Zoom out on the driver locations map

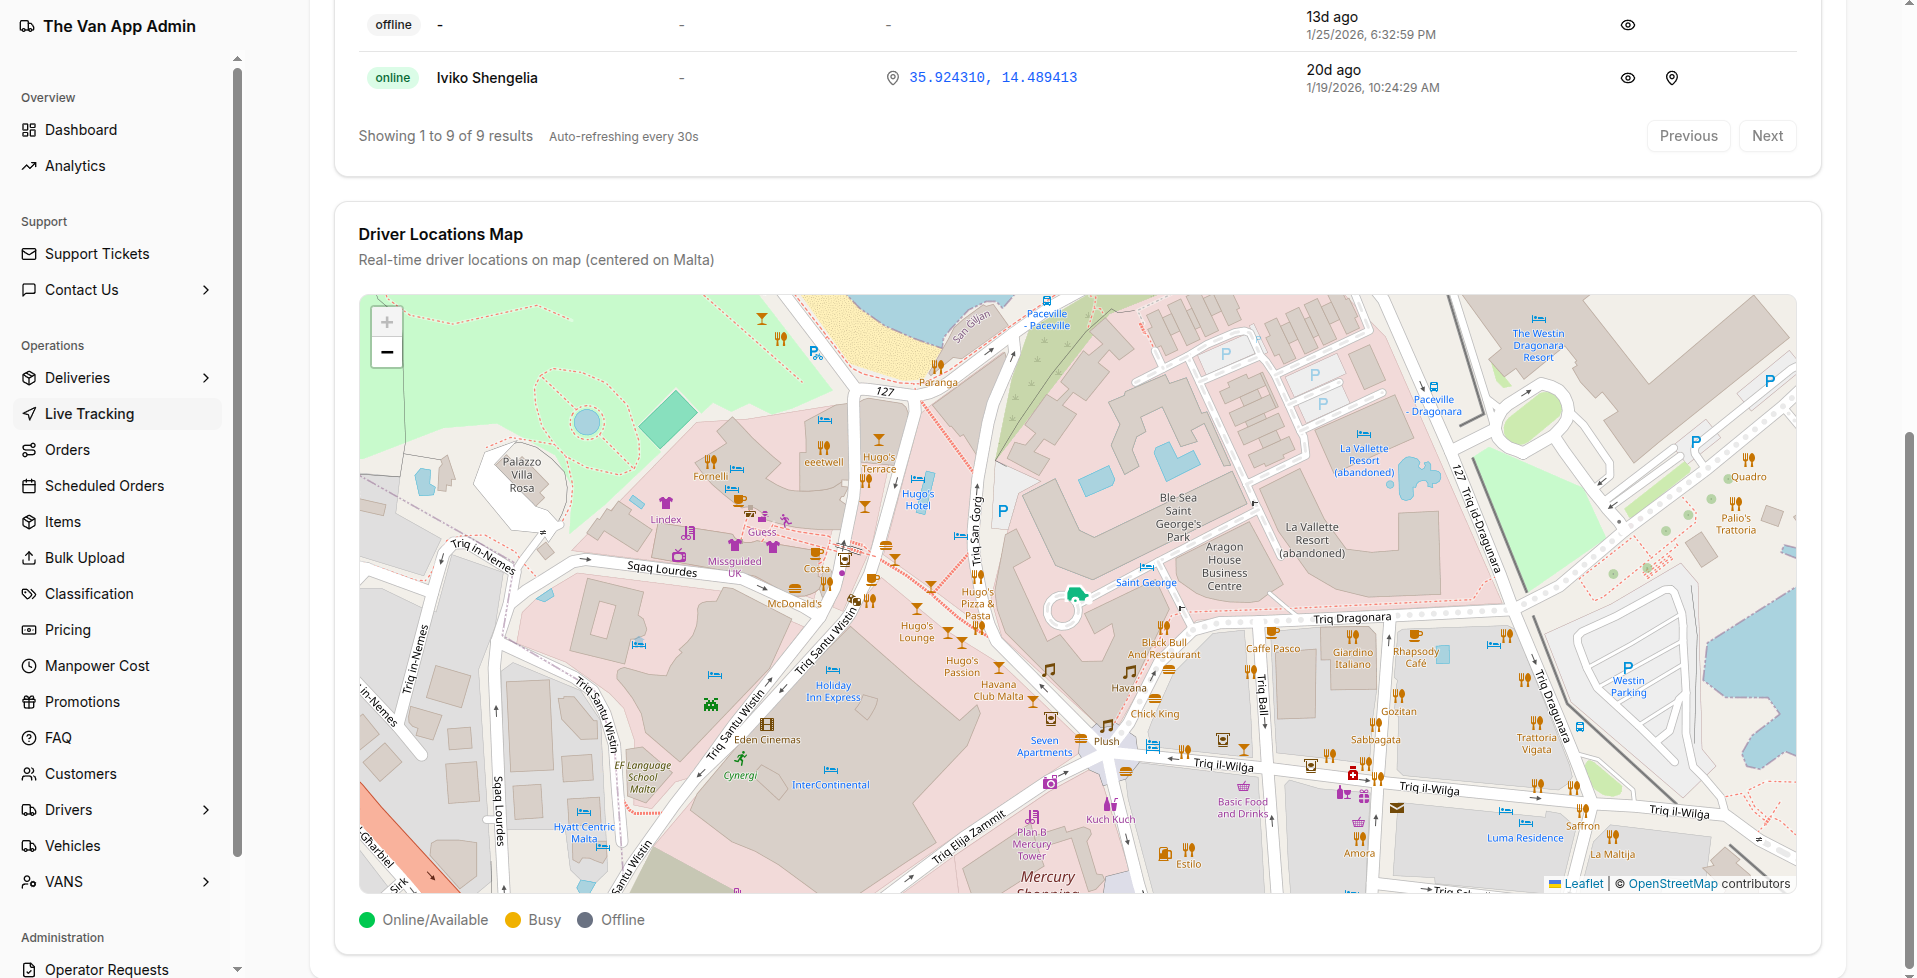pyautogui.click(x=387, y=353)
